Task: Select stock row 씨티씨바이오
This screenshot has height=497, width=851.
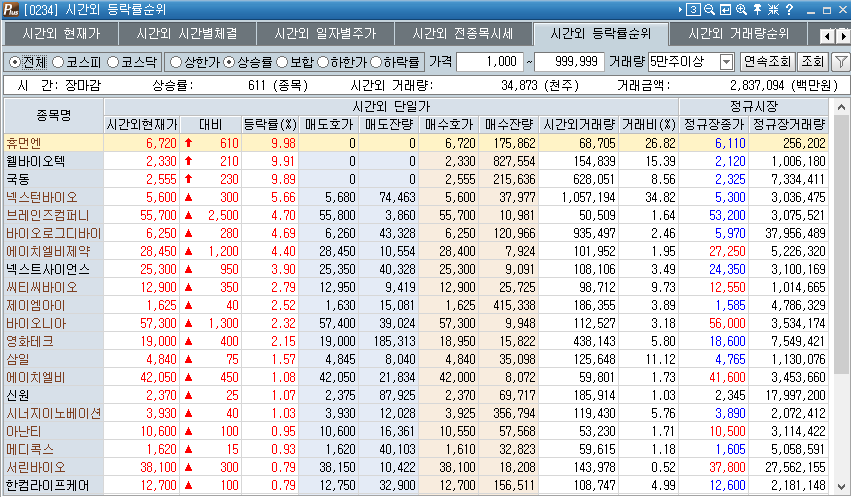Action: 416,287
